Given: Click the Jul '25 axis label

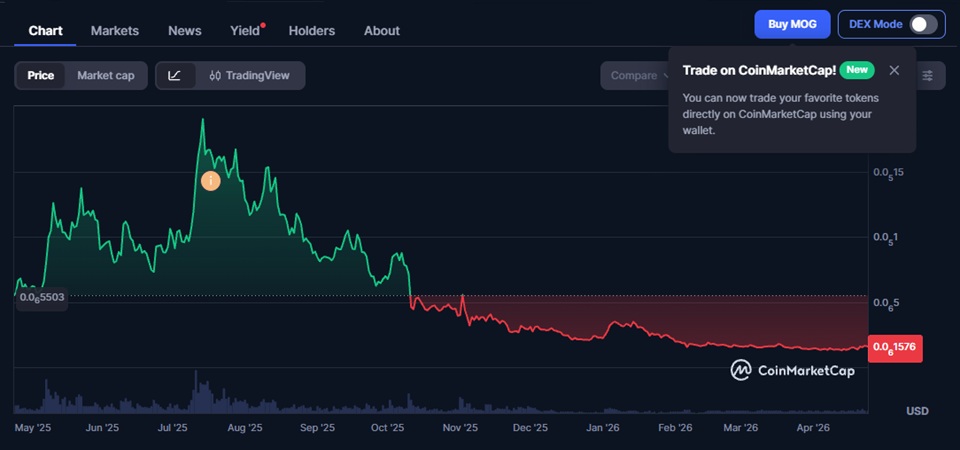Looking at the screenshot, I should tap(175, 428).
